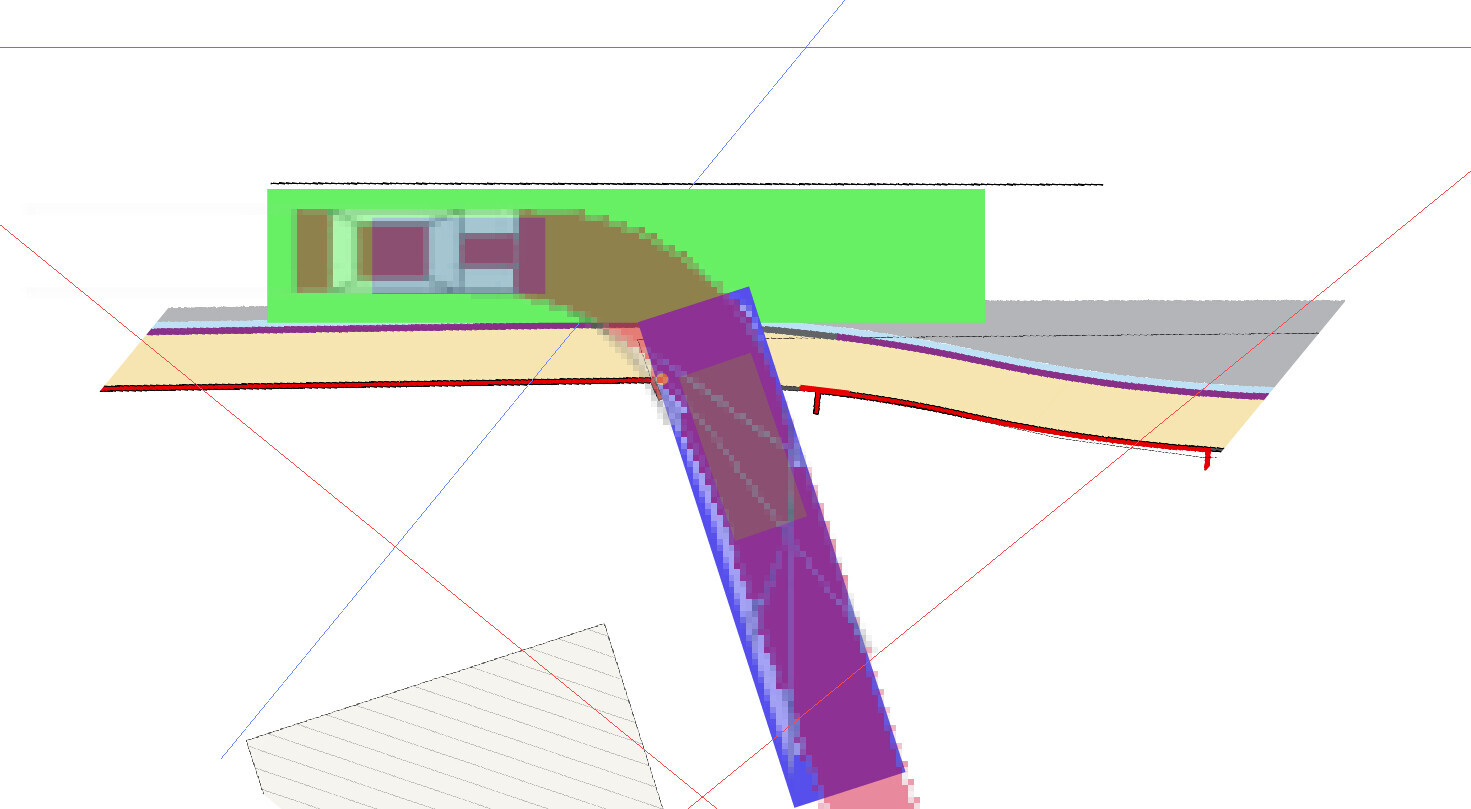Click the small orange point at the path junction
The width and height of the screenshot is (1471, 809).
661,379
